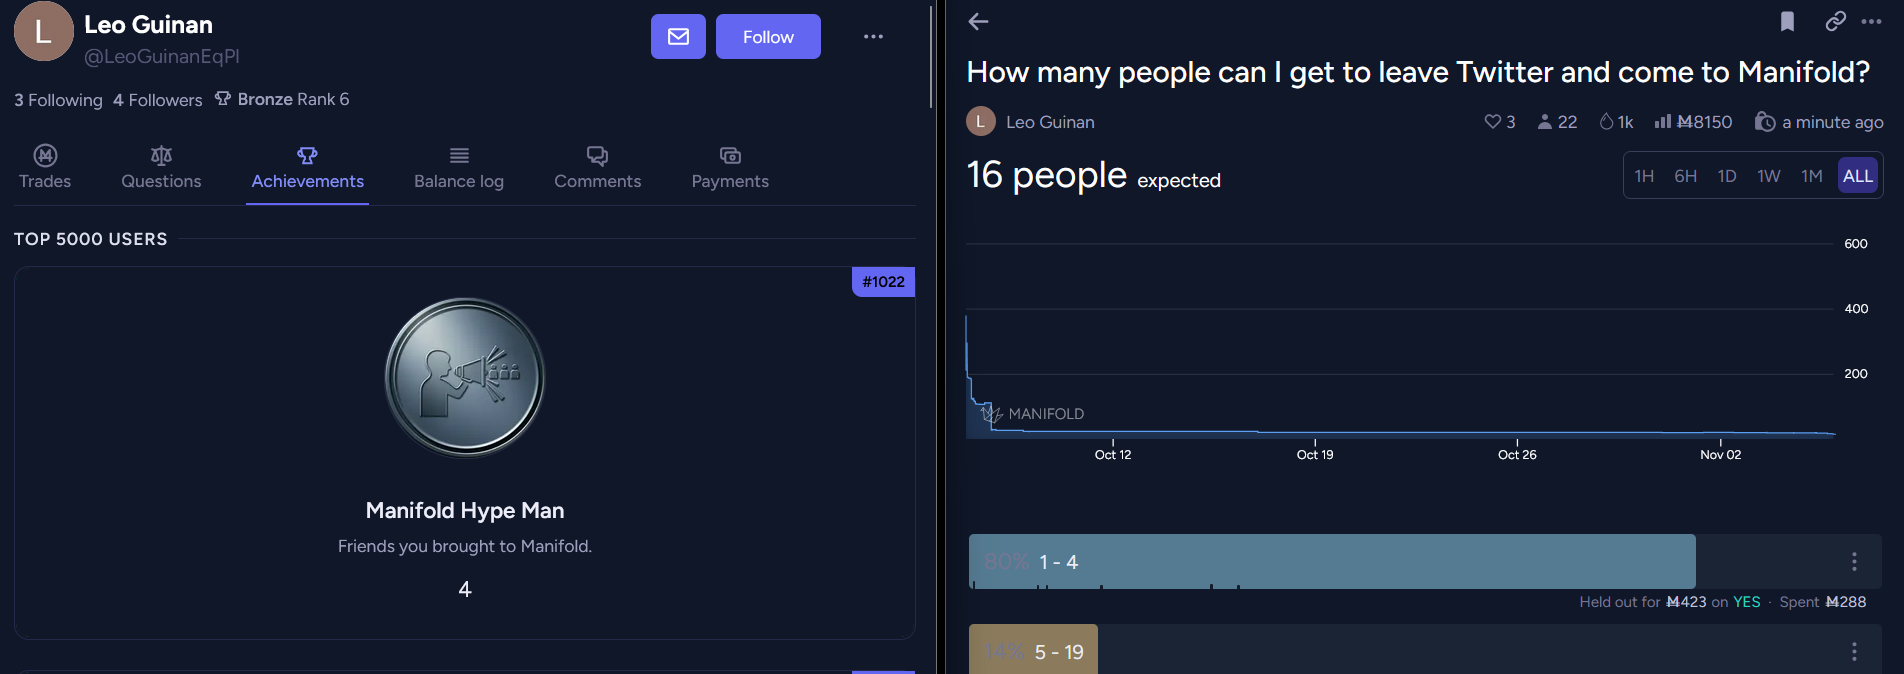Bookmark this market question
Screen dimensions: 1904x674
tap(1787, 21)
